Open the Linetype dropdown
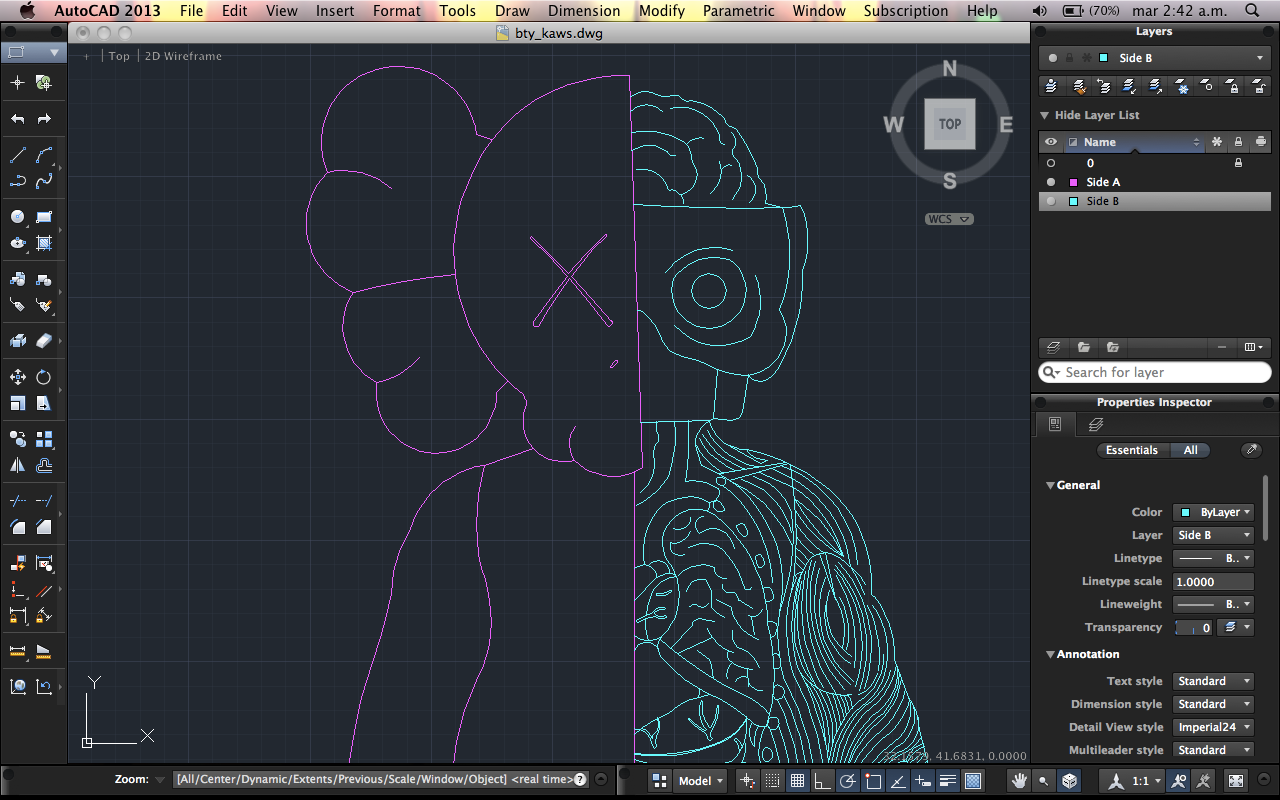 click(1213, 558)
